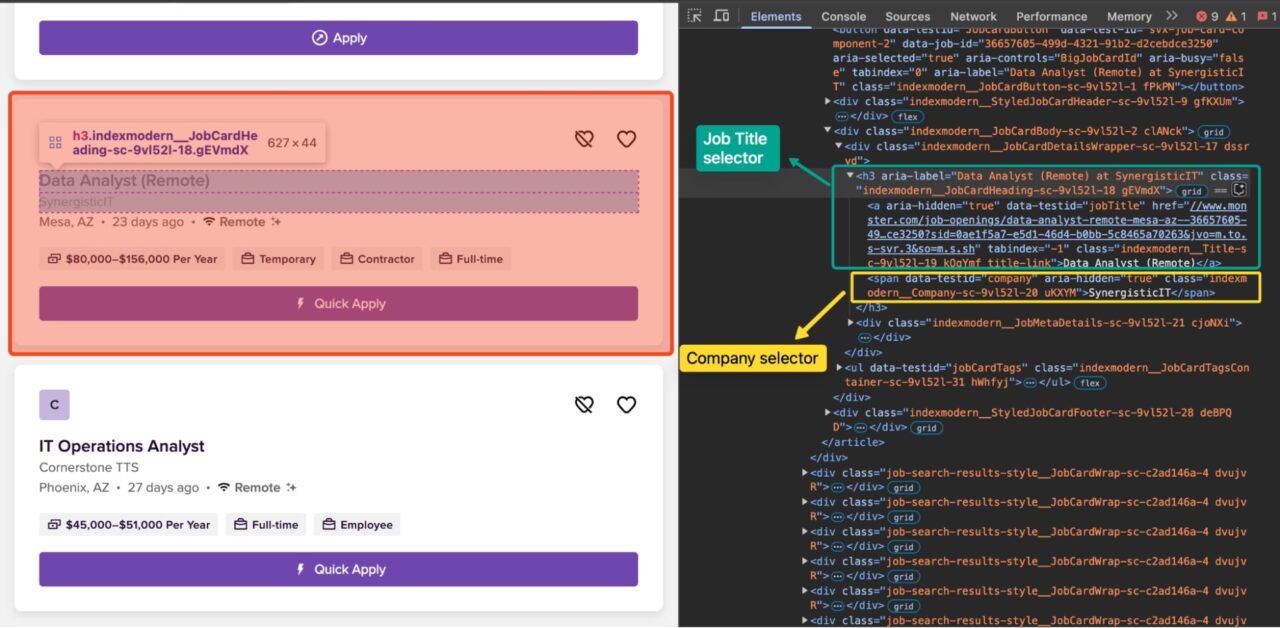This screenshot has width=1280, height=628.
Task: Toggle the heart to favorite the Data Analyst job
Action: coord(626,139)
